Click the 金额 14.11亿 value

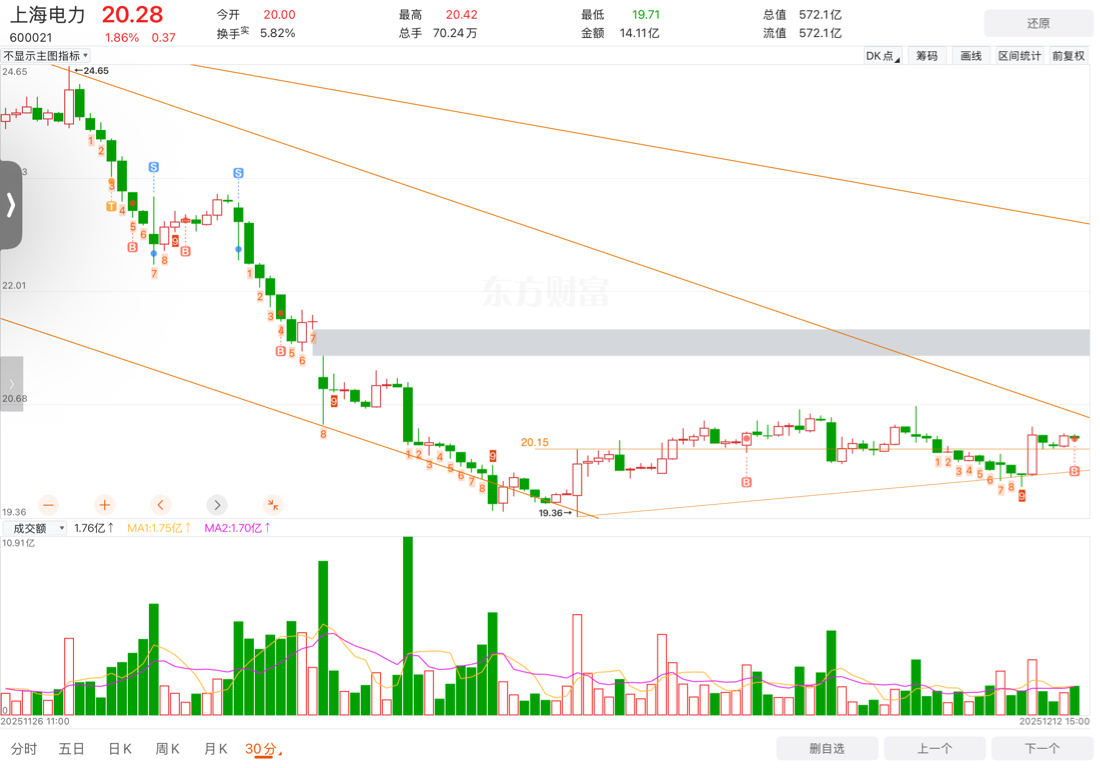[x=639, y=33]
